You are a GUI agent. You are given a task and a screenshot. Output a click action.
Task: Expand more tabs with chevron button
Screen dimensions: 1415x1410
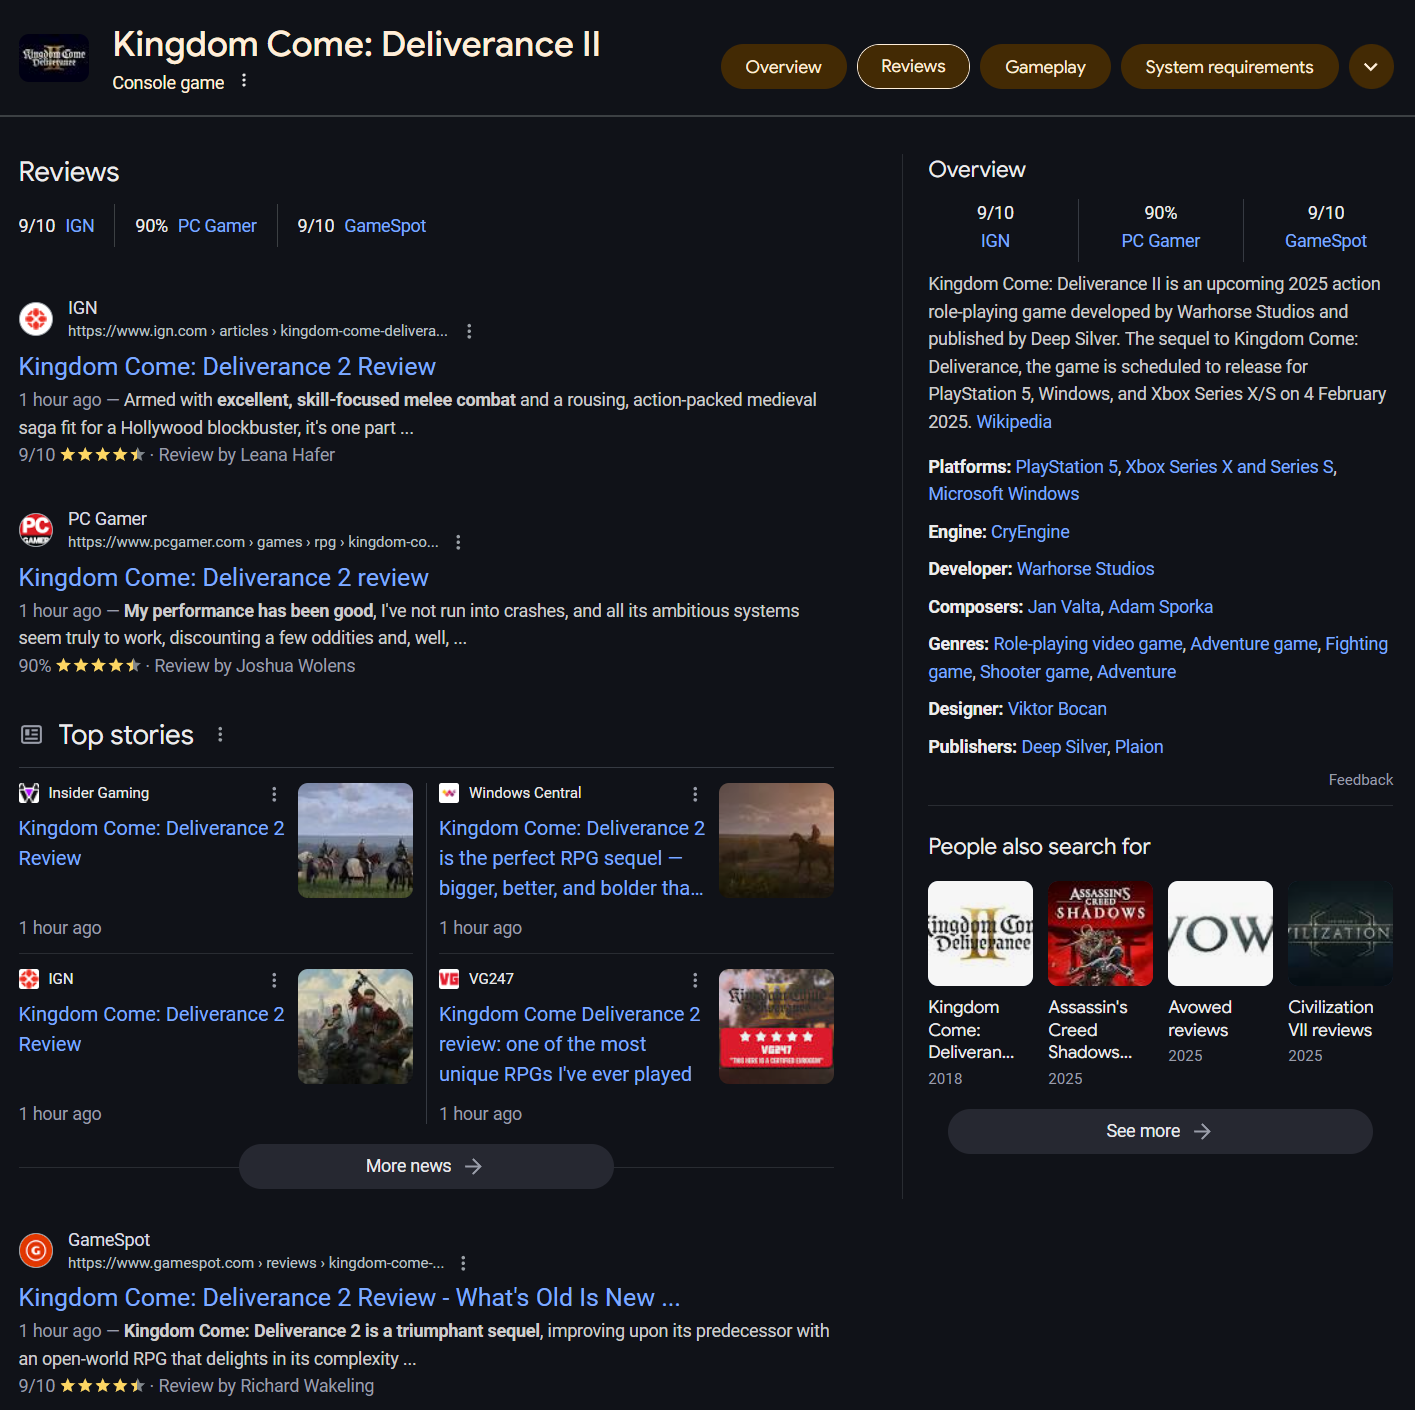(x=1371, y=67)
